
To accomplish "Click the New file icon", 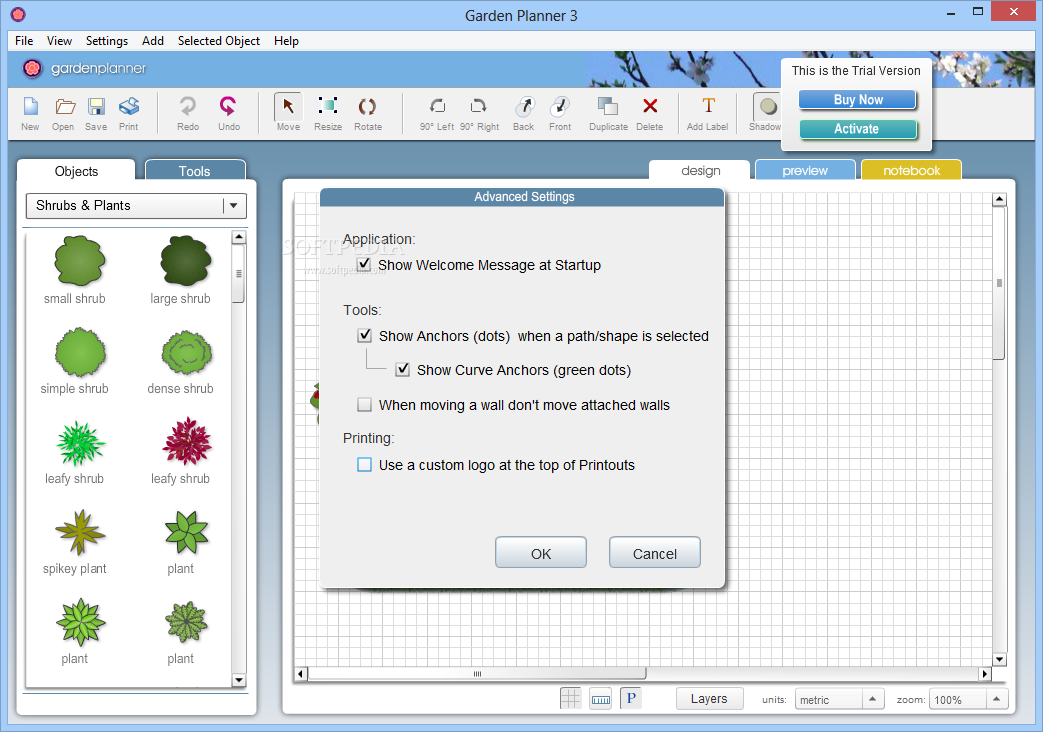I will [31, 107].
